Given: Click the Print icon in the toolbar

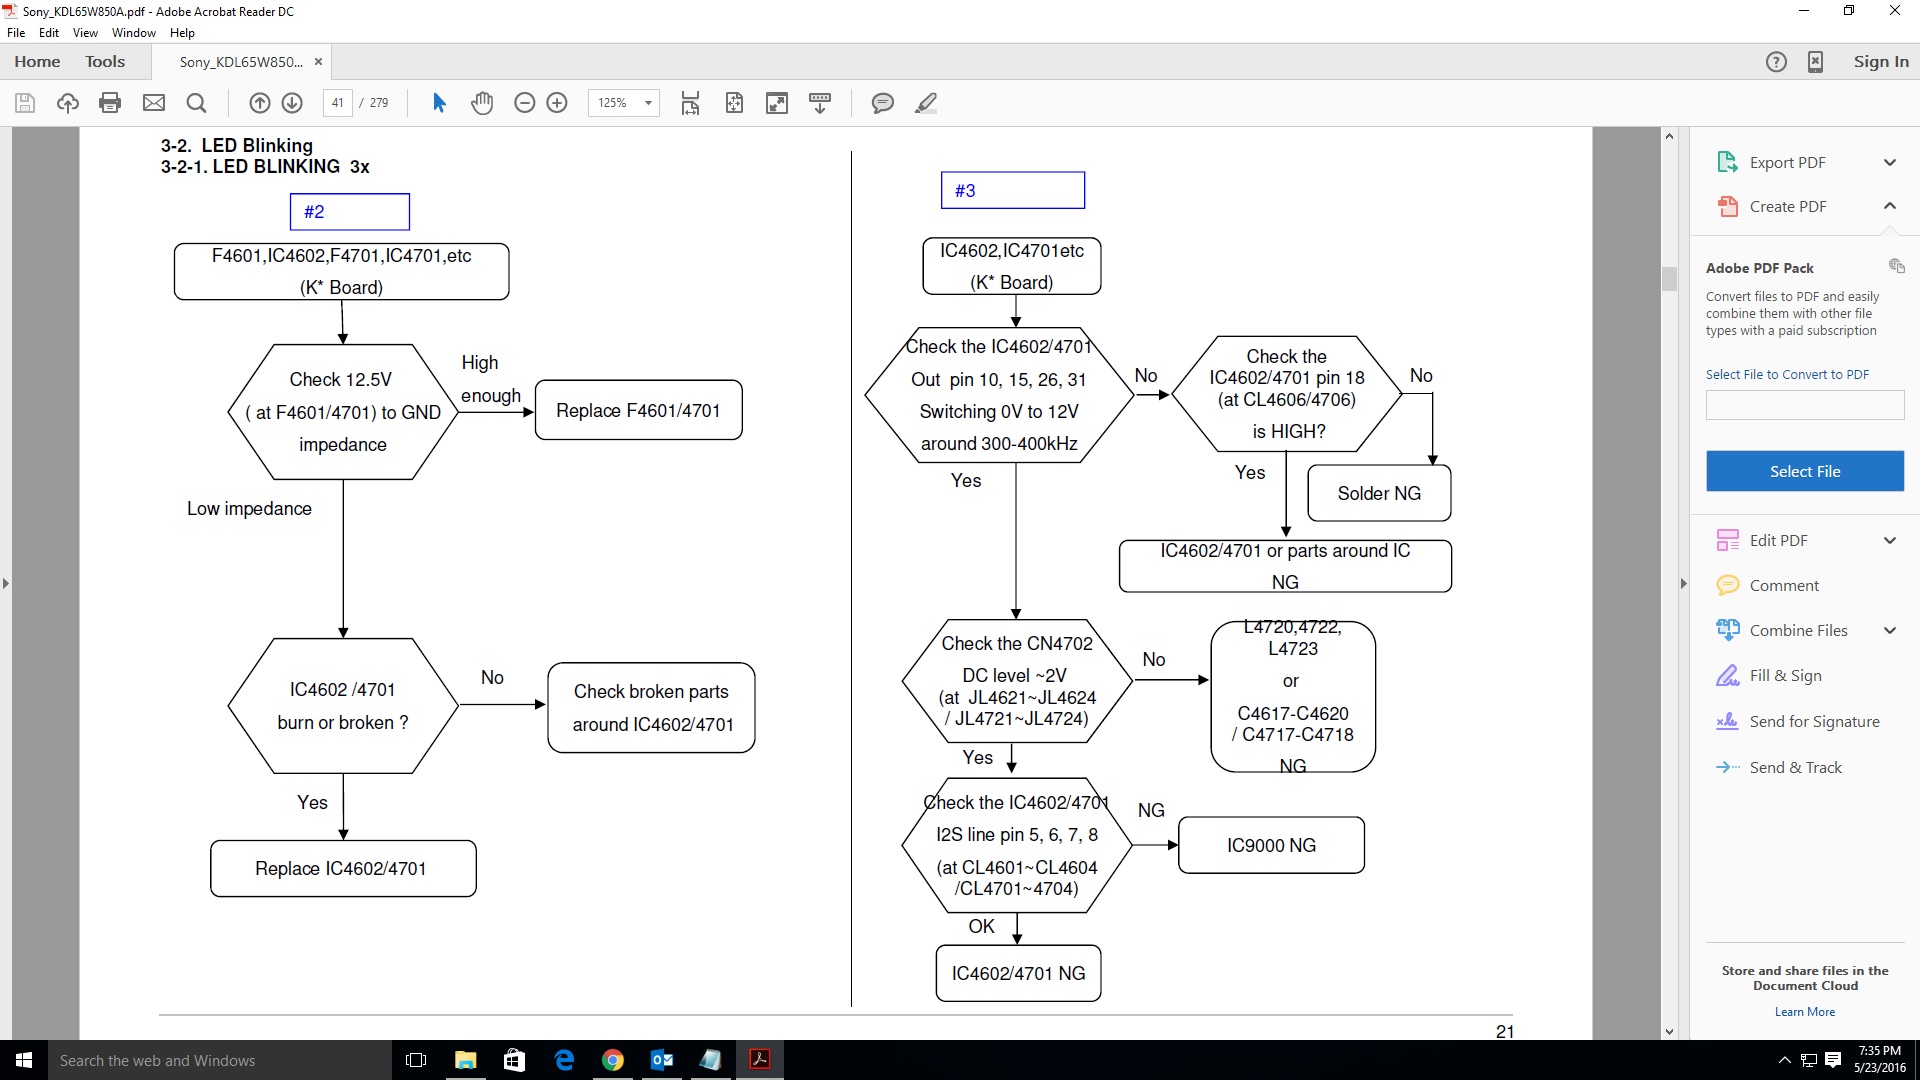Looking at the screenshot, I should pyautogui.click(x=110, y=103).
